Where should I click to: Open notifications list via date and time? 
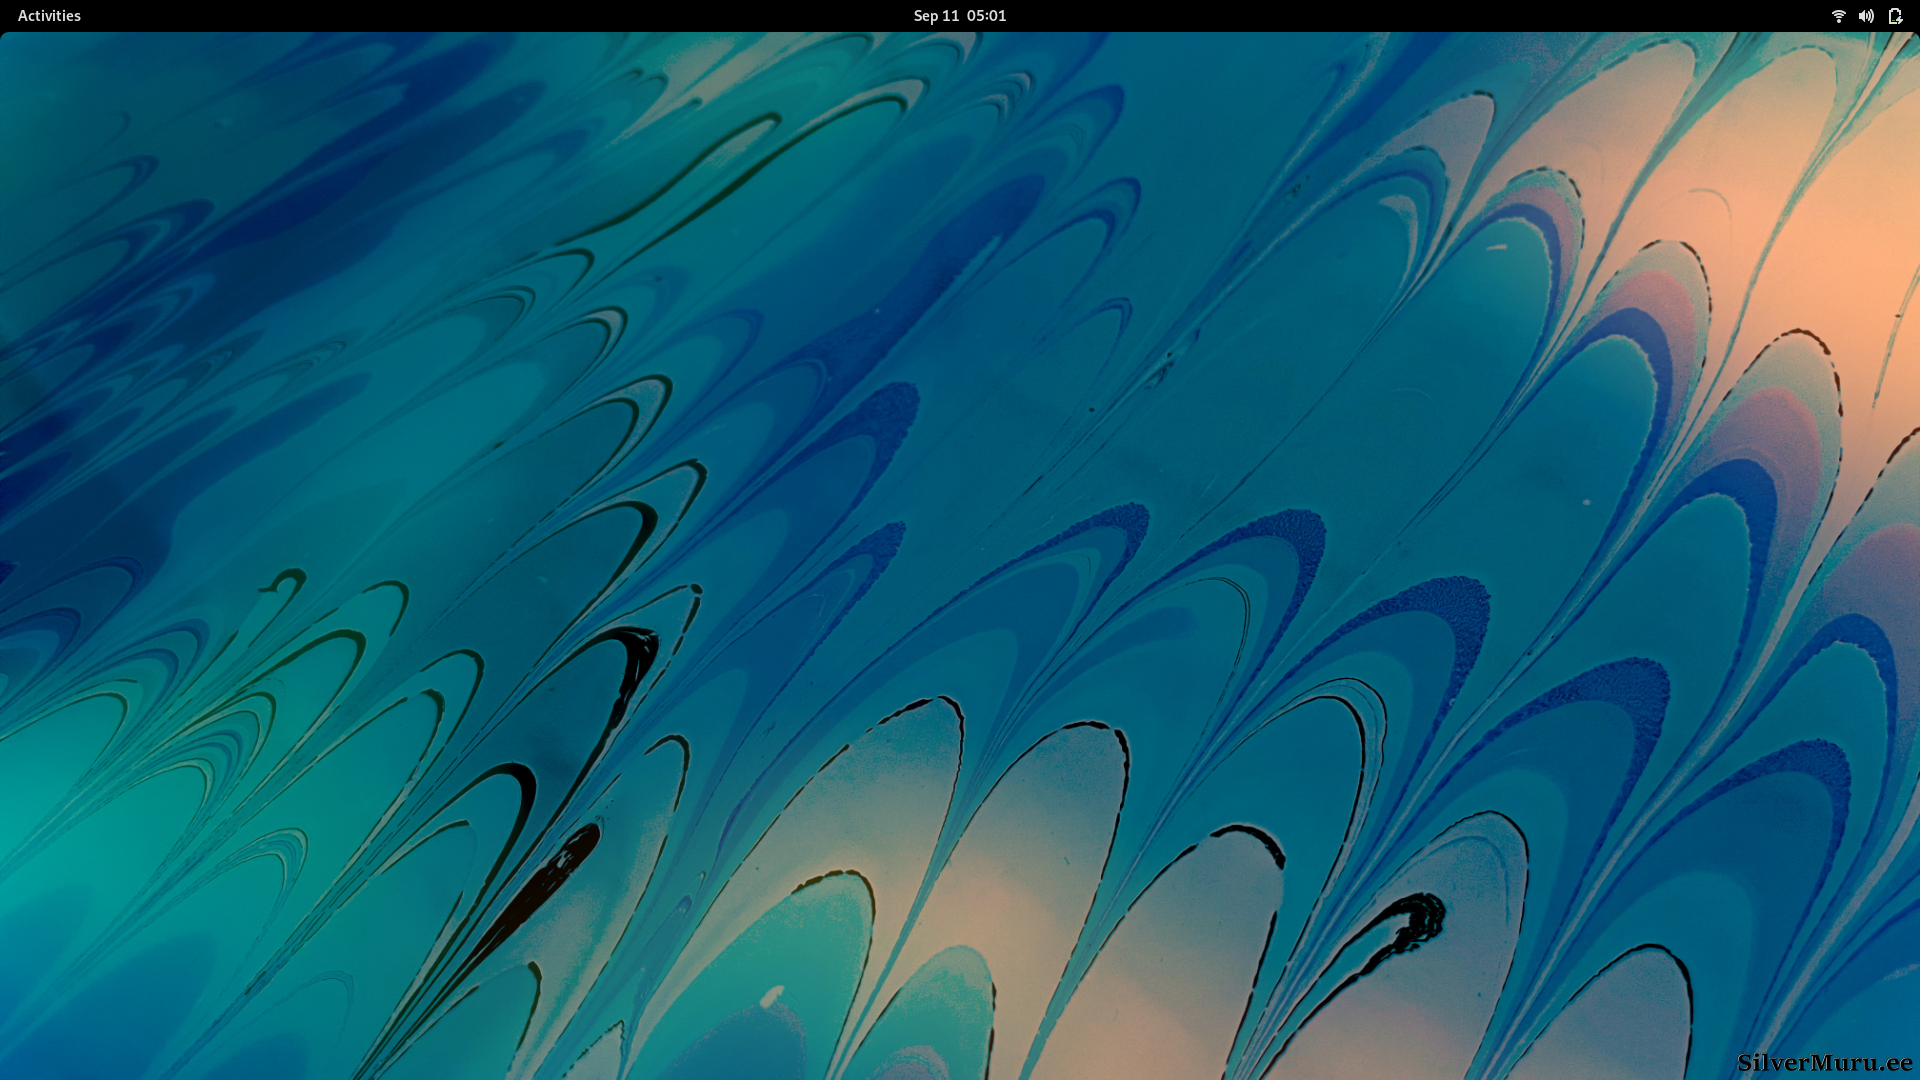pyautogui.click(x=959, y=16)
